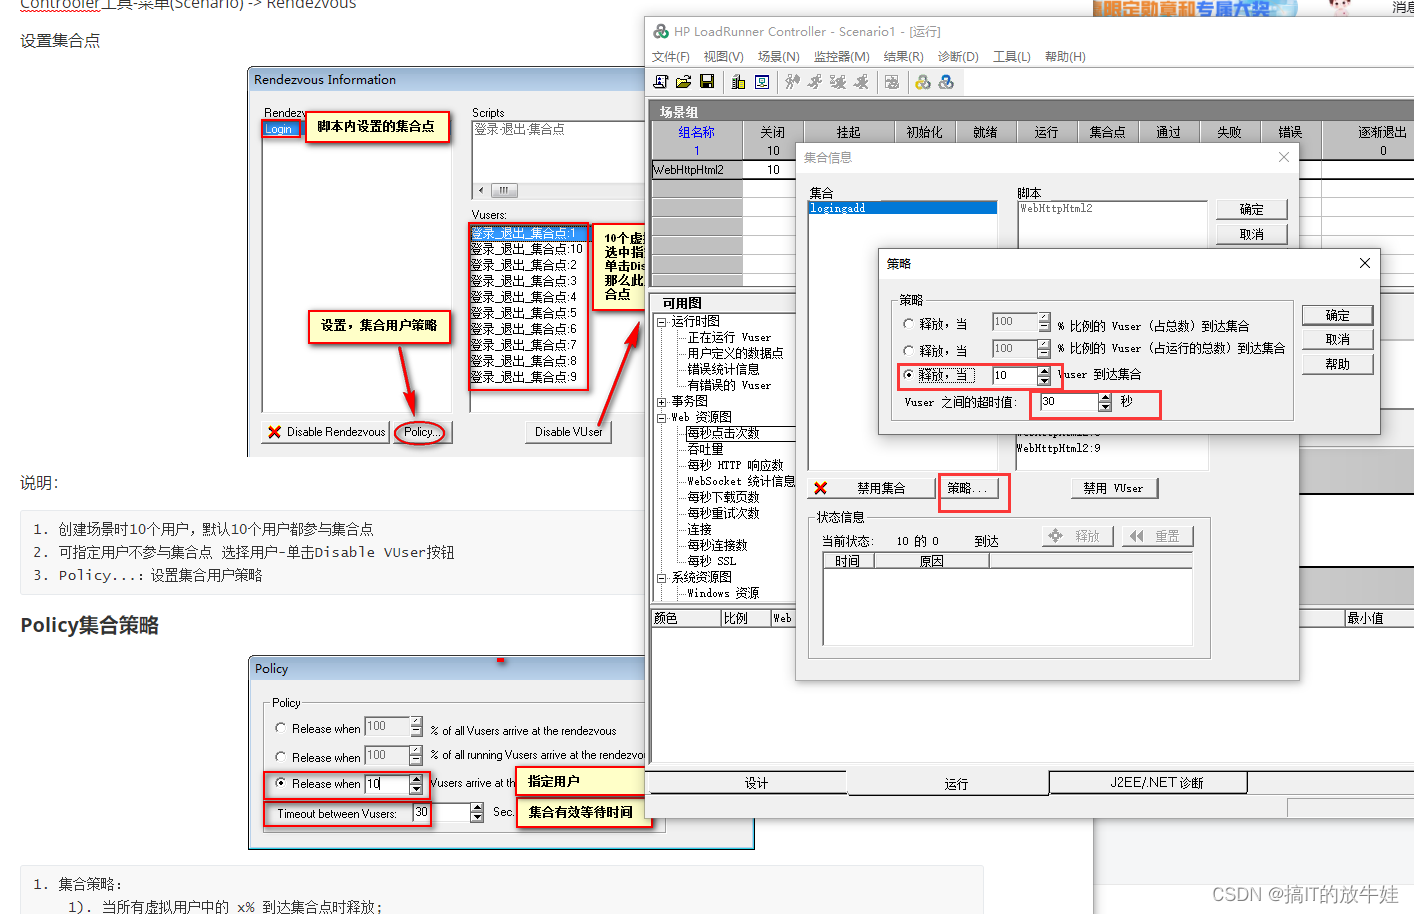The image size is (1414, 914).
Task: Click the greyed 释放 button in 状态信息
Action: pyautogui.click(x=1078, y=536)
